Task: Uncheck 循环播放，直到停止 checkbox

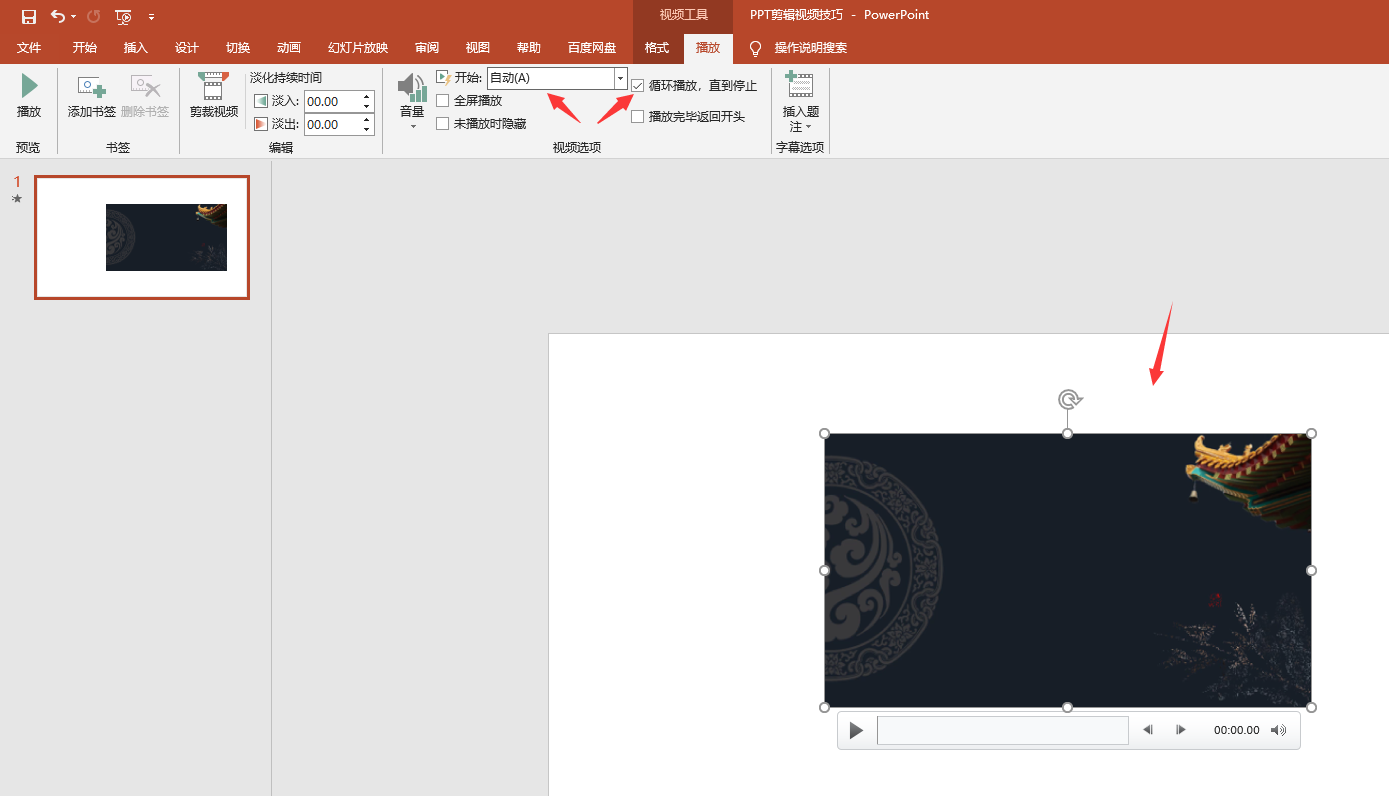Action: tap(638, 86)
